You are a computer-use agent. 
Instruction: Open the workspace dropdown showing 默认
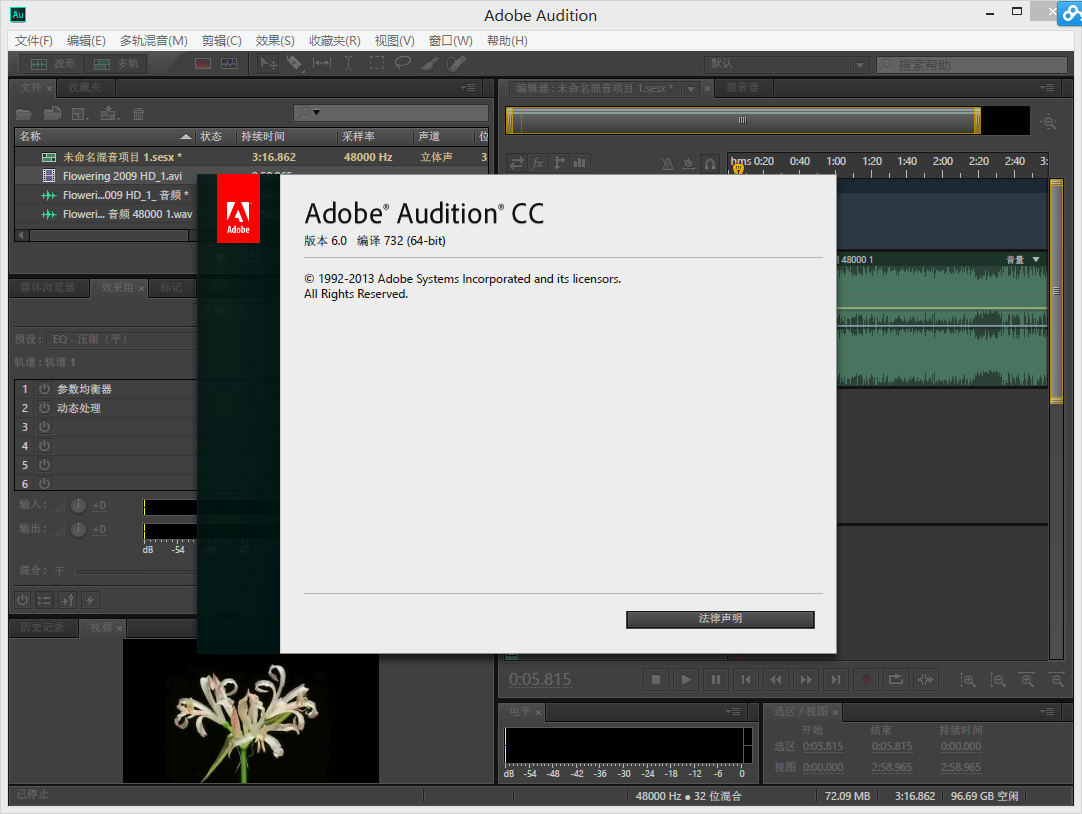[785, 65]
